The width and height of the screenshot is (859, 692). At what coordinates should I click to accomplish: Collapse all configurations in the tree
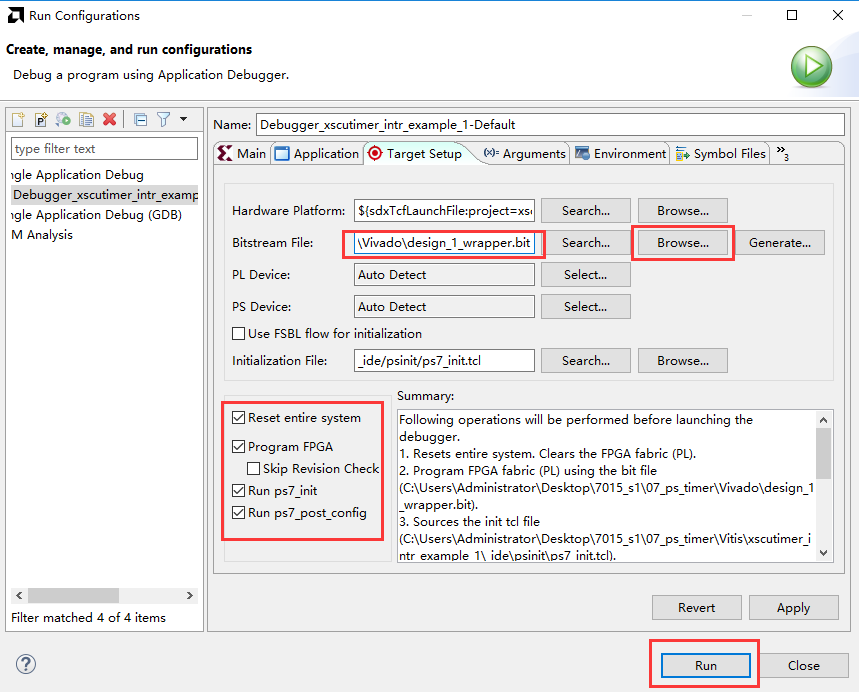point(141,119)
